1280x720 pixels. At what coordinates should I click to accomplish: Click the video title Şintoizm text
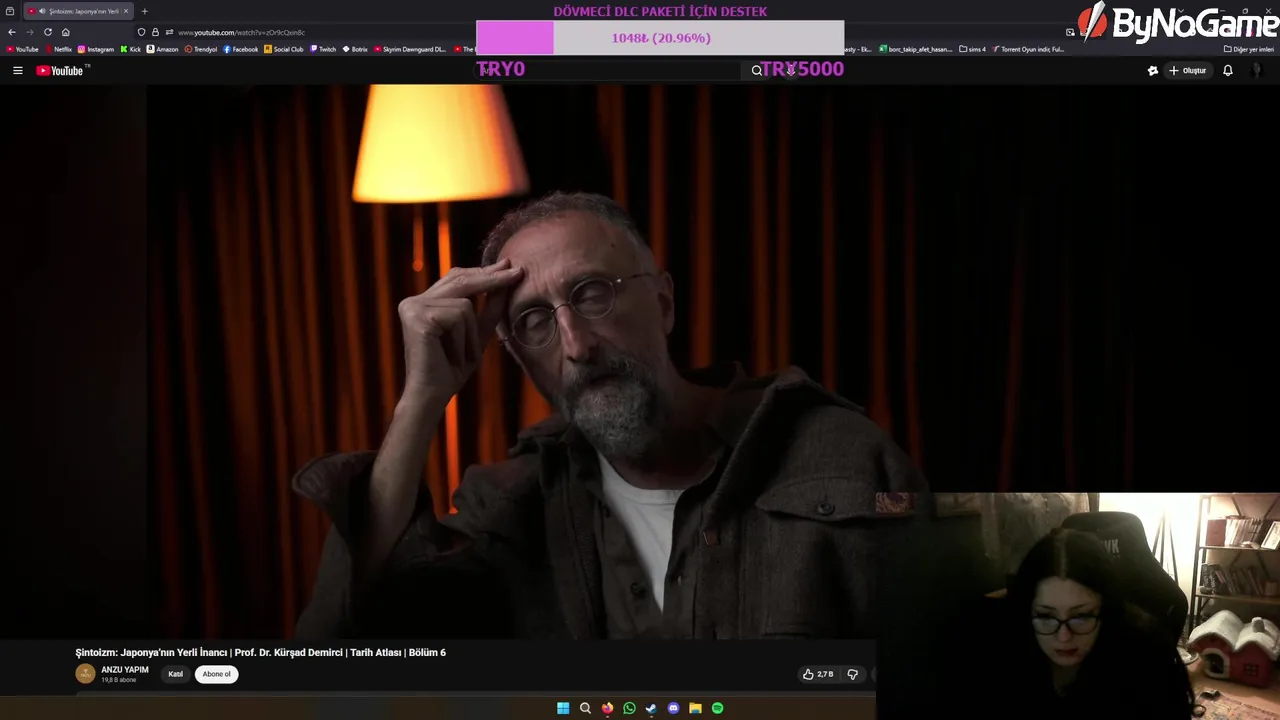point(260,652)
